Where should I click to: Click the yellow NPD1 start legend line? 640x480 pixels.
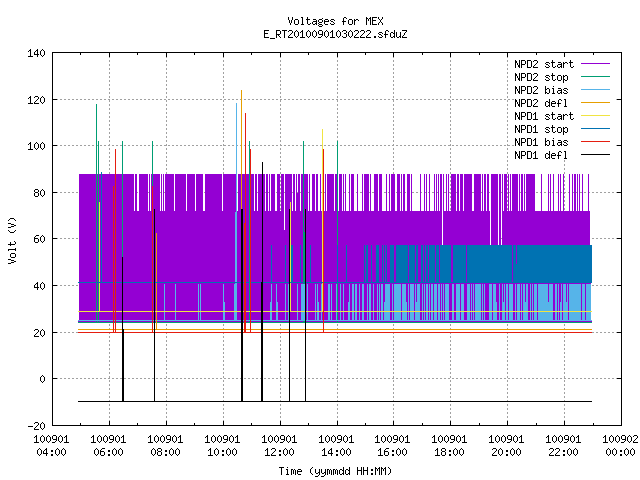tap(596, 116)
